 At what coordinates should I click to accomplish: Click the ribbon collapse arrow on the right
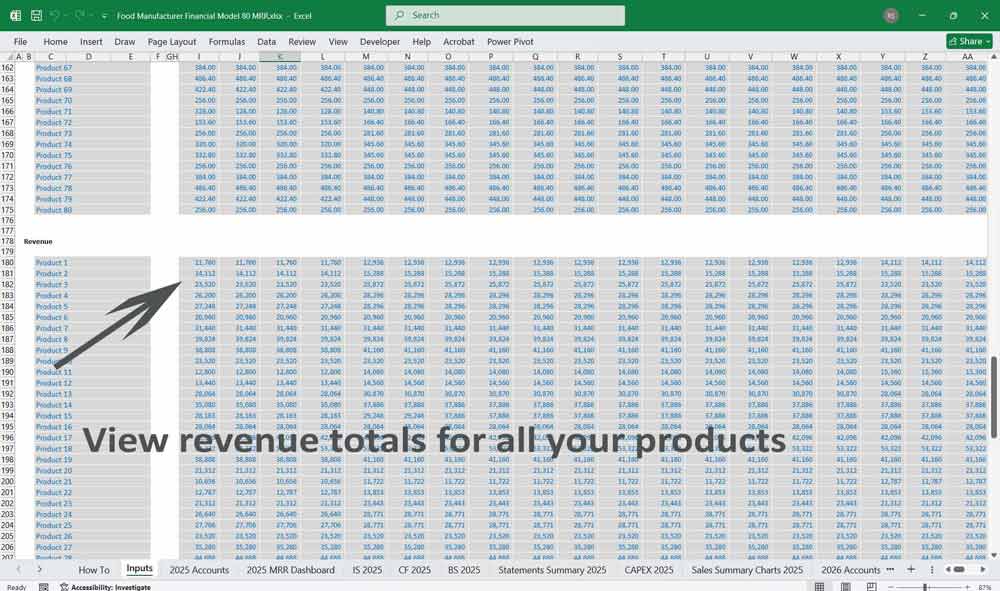click(994, 56)
